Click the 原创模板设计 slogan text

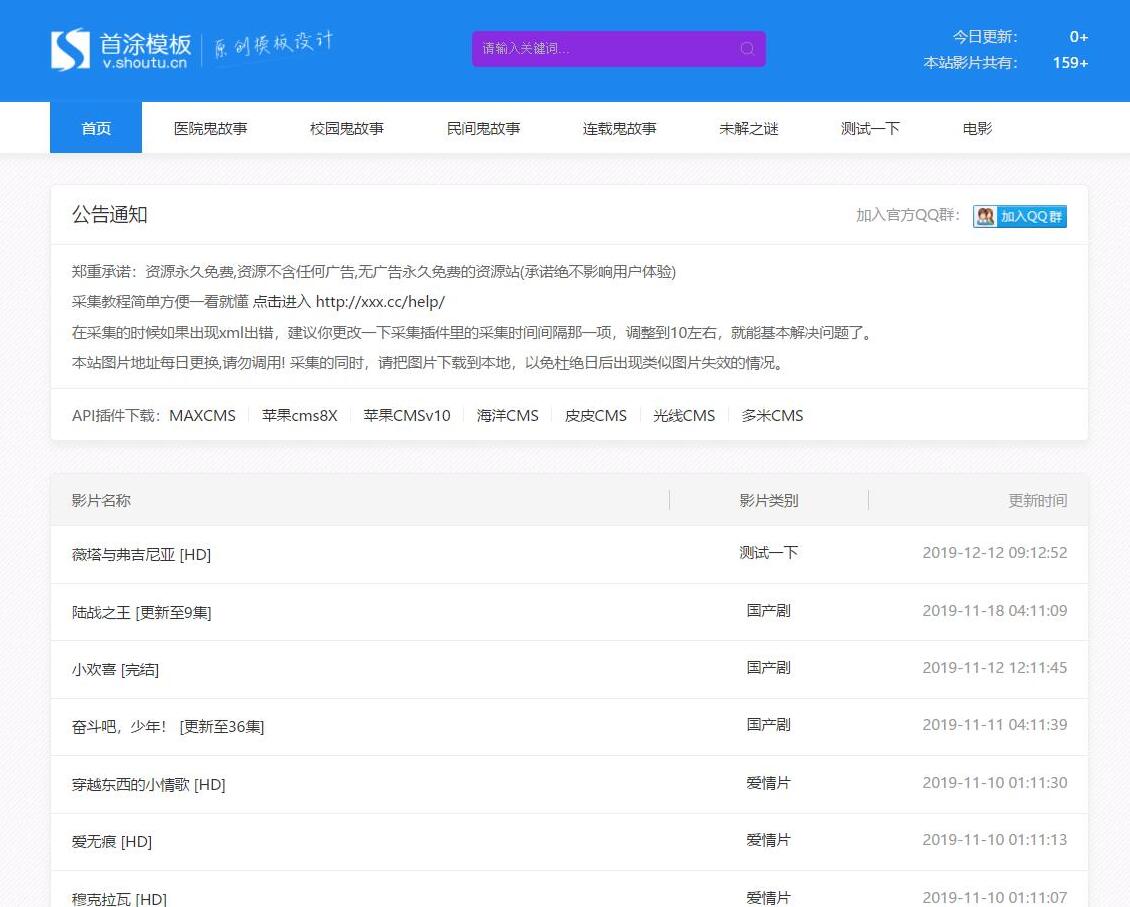[273, 45]
